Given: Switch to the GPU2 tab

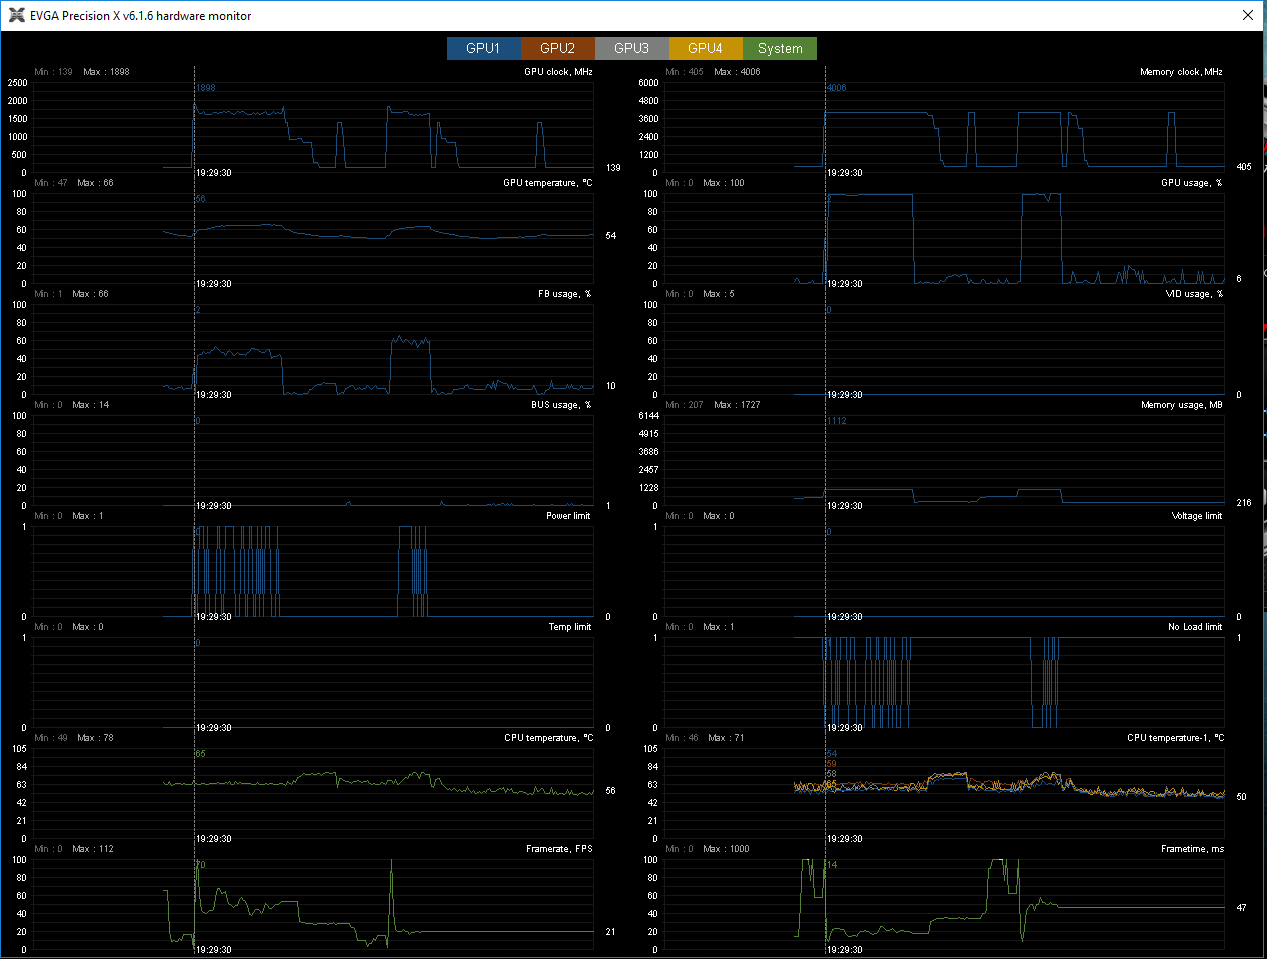Looking at the screenshot, I should point(557,48).
